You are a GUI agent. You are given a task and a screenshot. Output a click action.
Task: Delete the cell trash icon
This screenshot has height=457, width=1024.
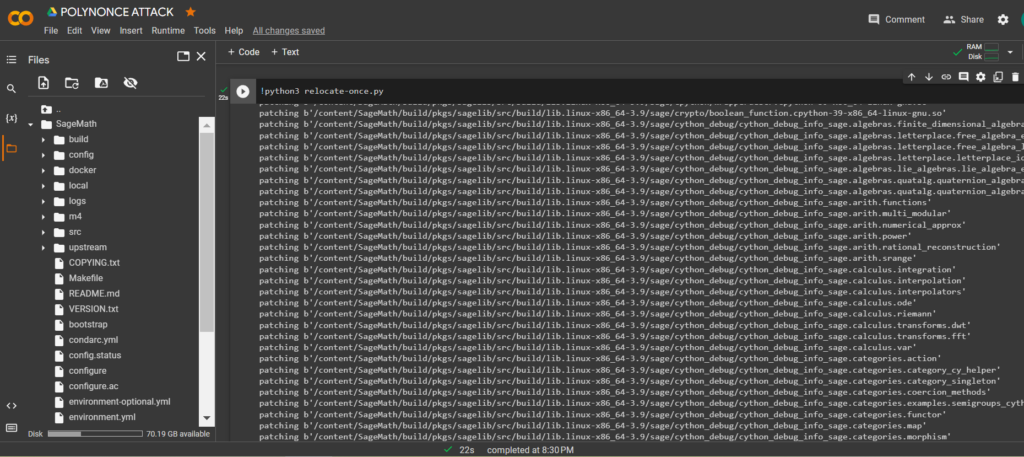[x=1015, y=77]
